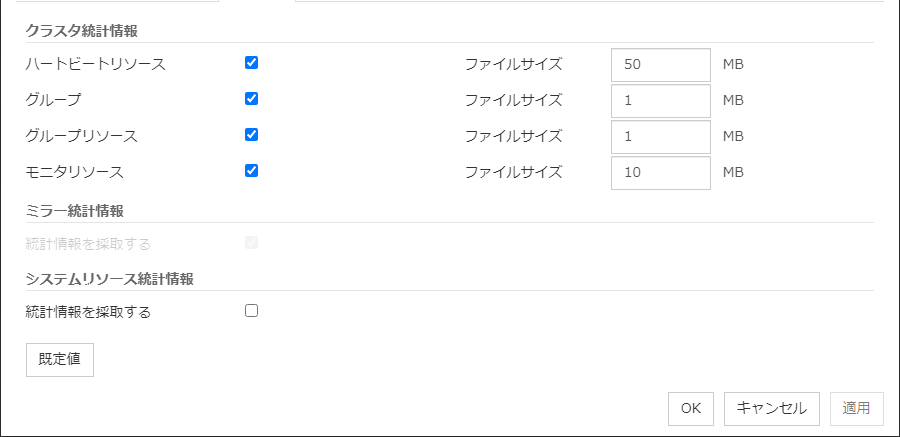900x437 pixels.
Task: Uncheck the グループ statistics checkbox
Action: pyautogui.click(x=251, y=99)
